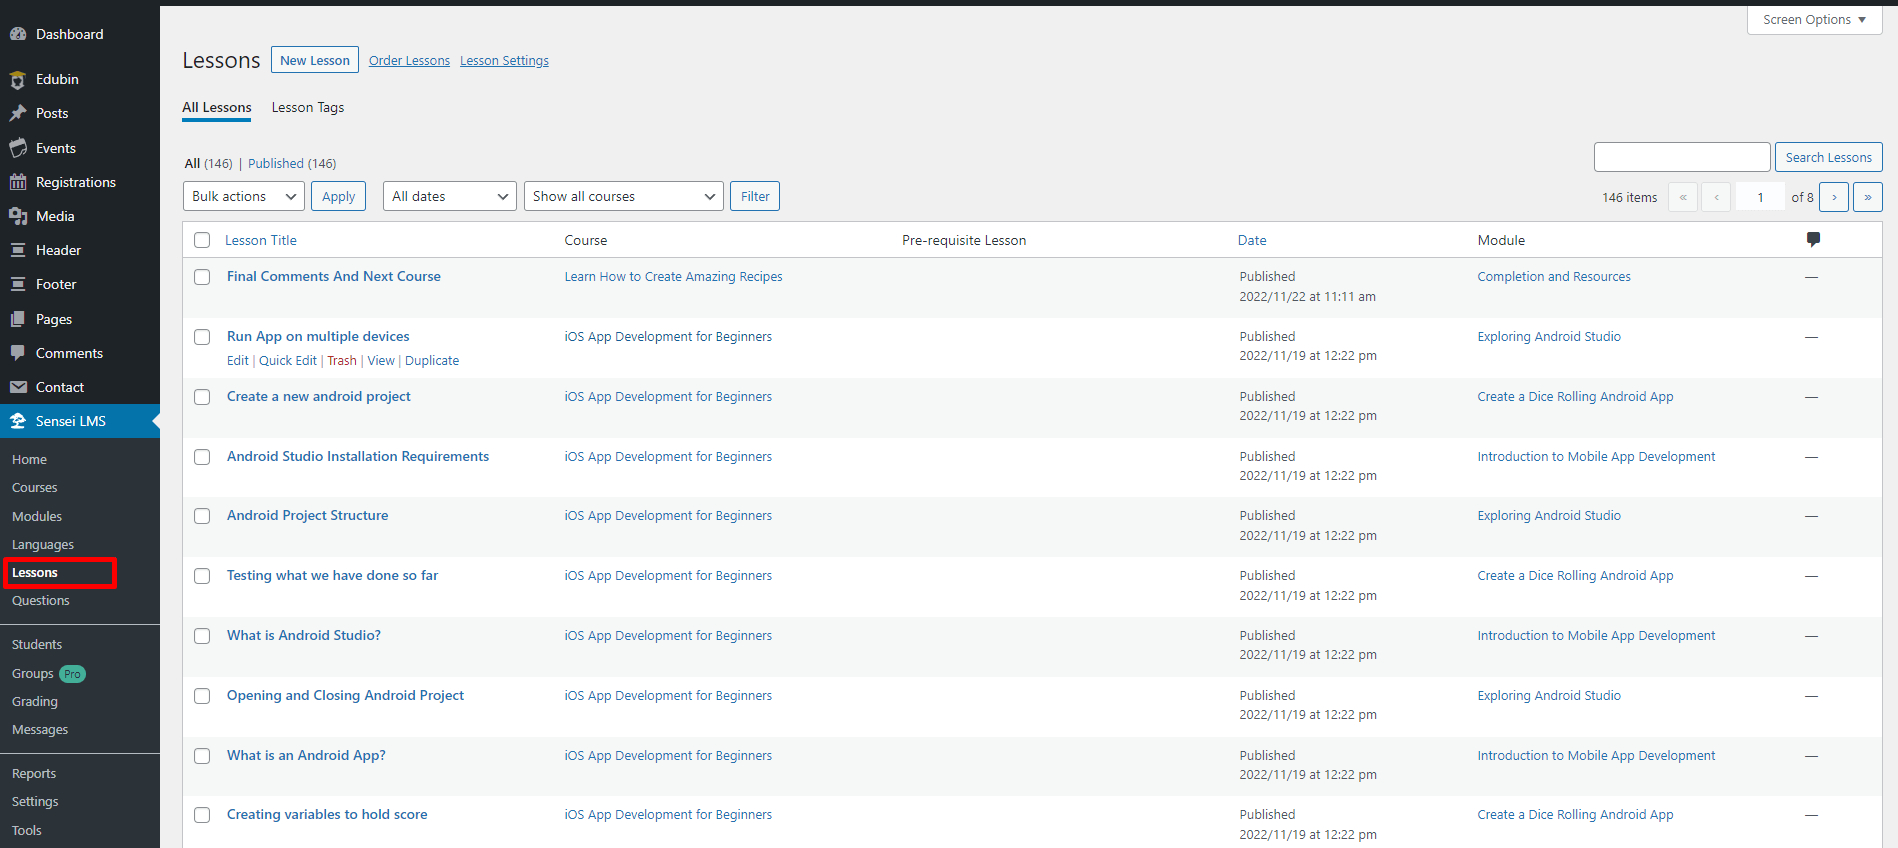This screenshot has width=1898, height=848.
Task: Check the box beside Android Project Structure
Action: (202, 516)
